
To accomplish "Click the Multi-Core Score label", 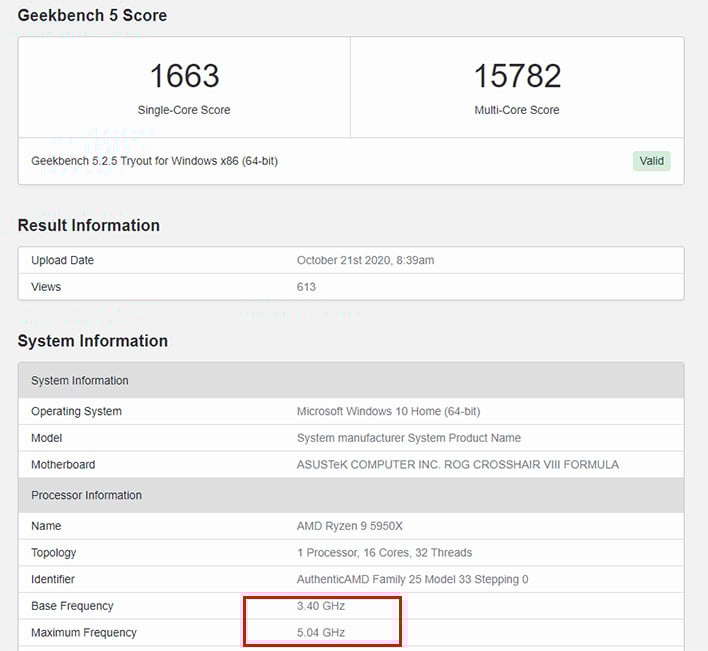I will (x=517, y=110).
